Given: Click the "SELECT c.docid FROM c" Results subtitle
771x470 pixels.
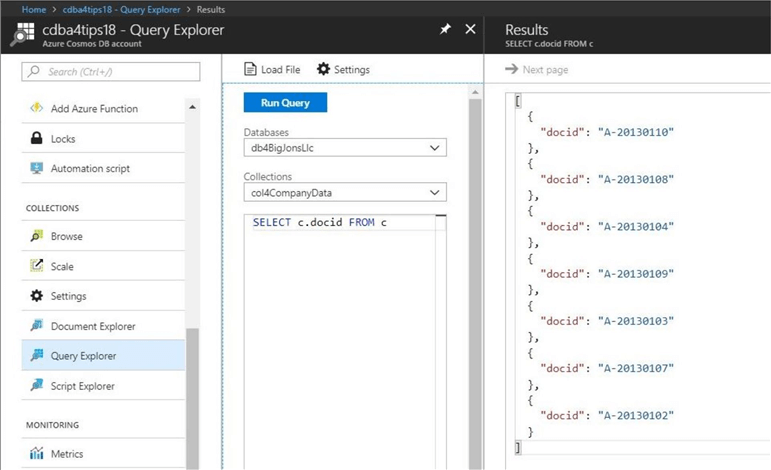Looking at the screenshot, I should [x=549, y=44].
